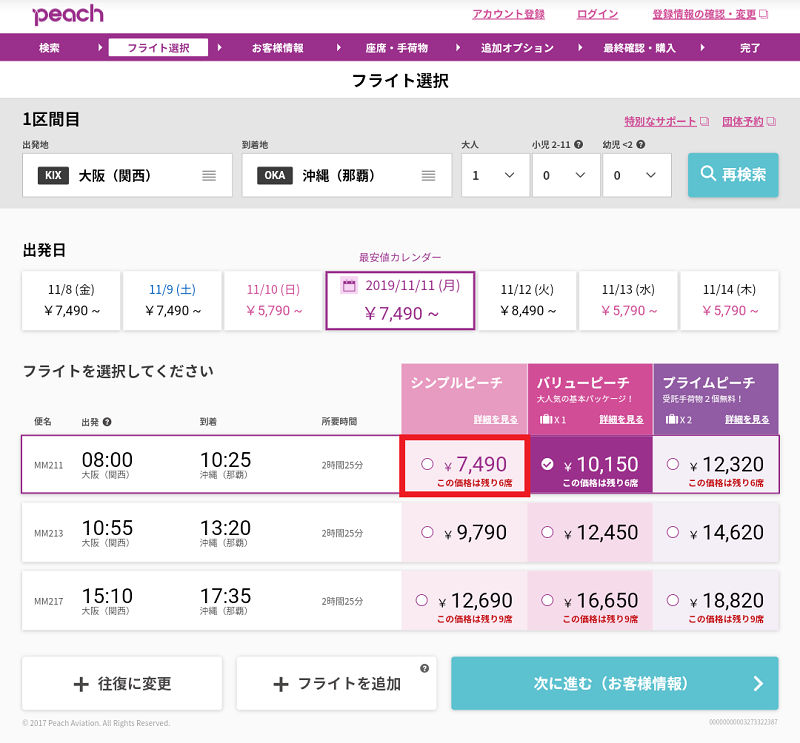The image size is (800, 743).
Task: Go to the お客様情報 step
Action: point(278,48)
